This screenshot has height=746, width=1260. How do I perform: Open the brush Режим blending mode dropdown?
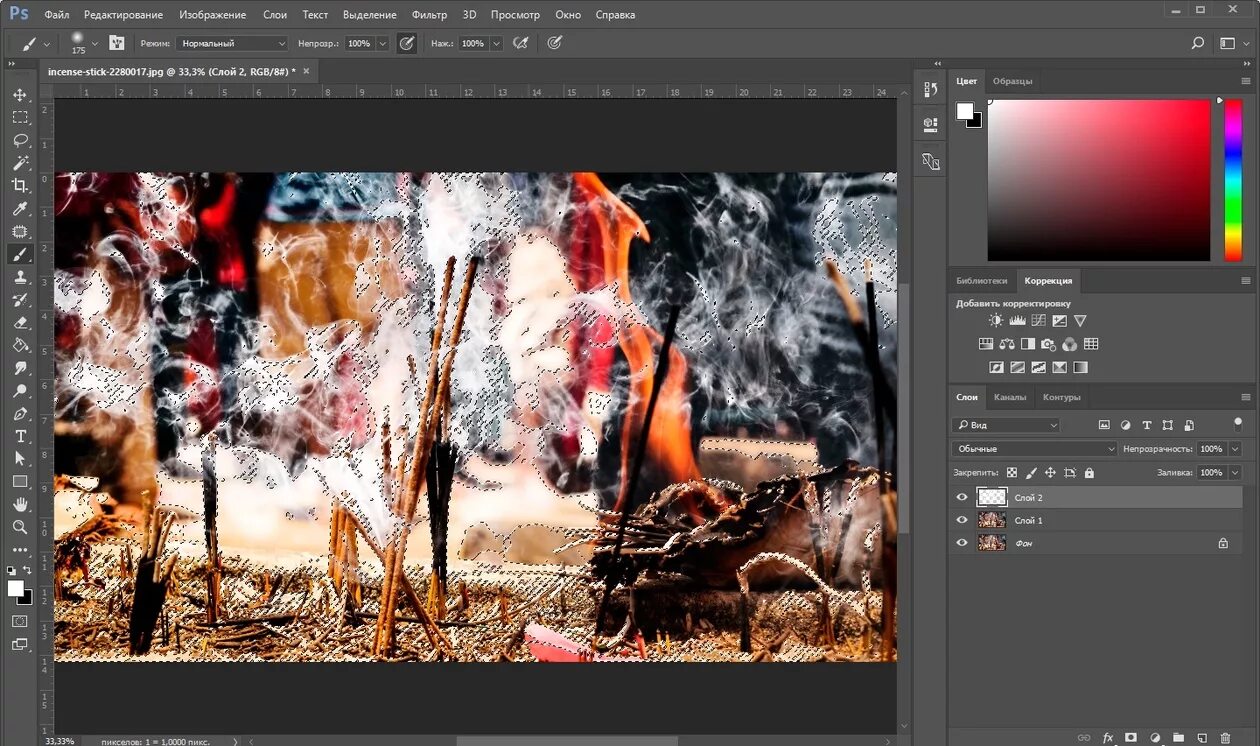(232, 44)
